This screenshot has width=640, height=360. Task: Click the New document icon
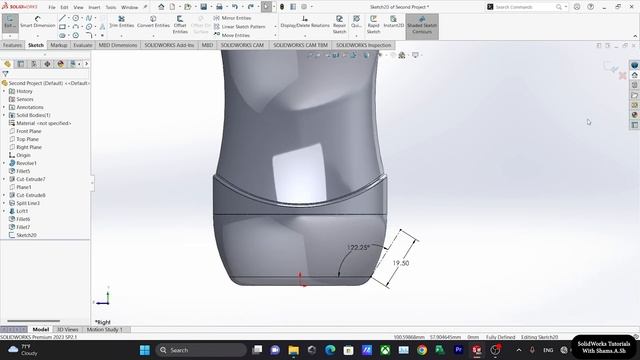(172, 7)
